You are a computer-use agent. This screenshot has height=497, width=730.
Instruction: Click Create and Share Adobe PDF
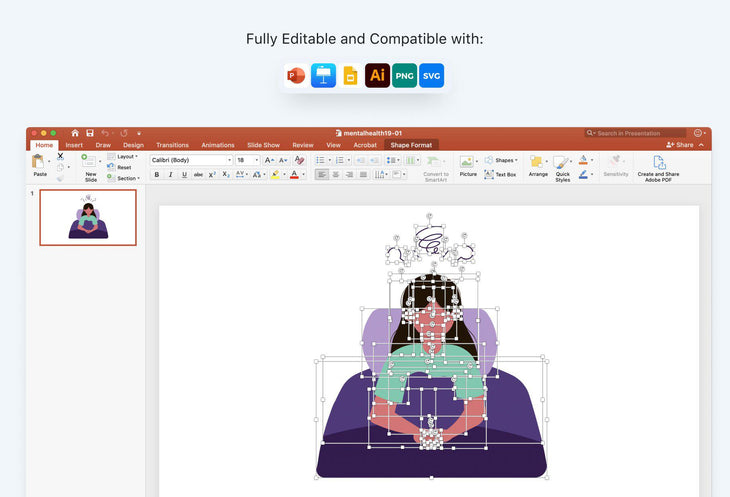pos(659,166)
